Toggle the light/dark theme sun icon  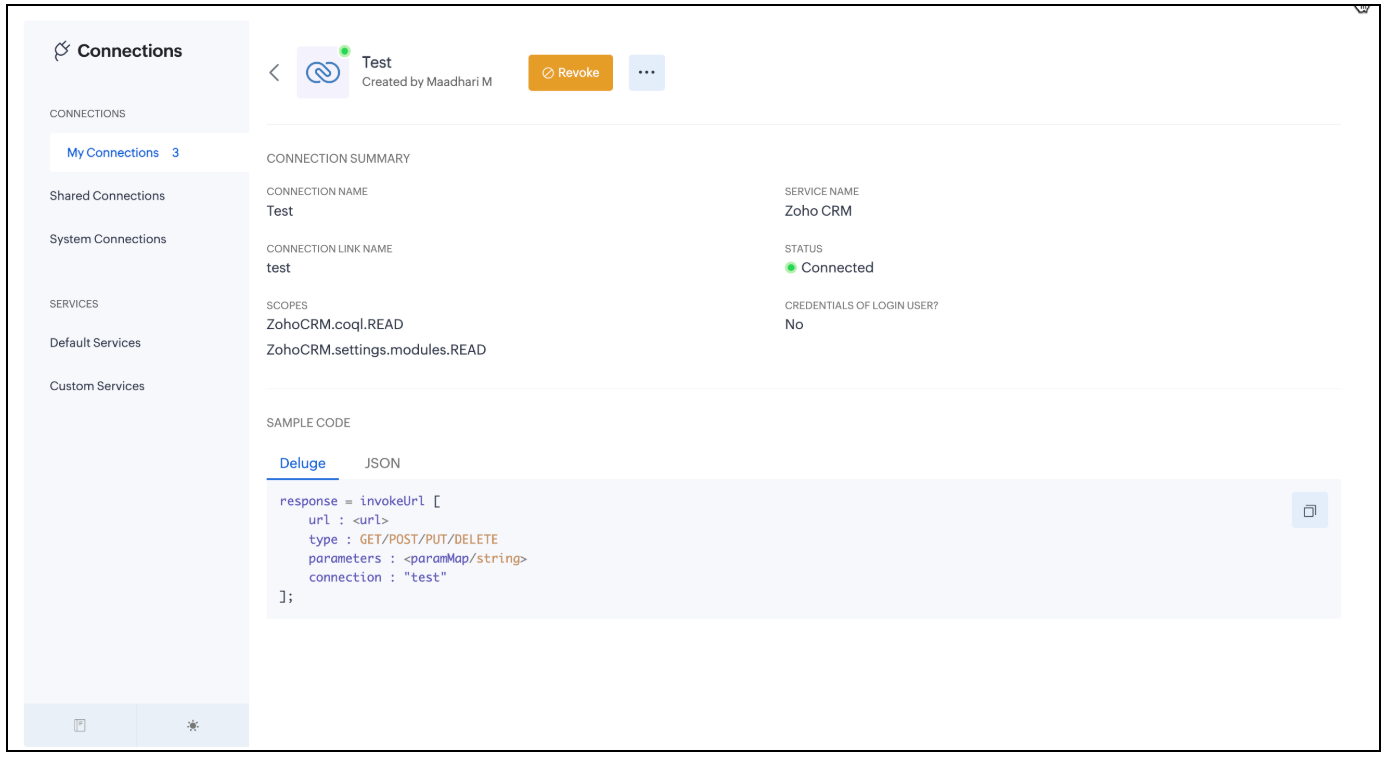point(193,725)
